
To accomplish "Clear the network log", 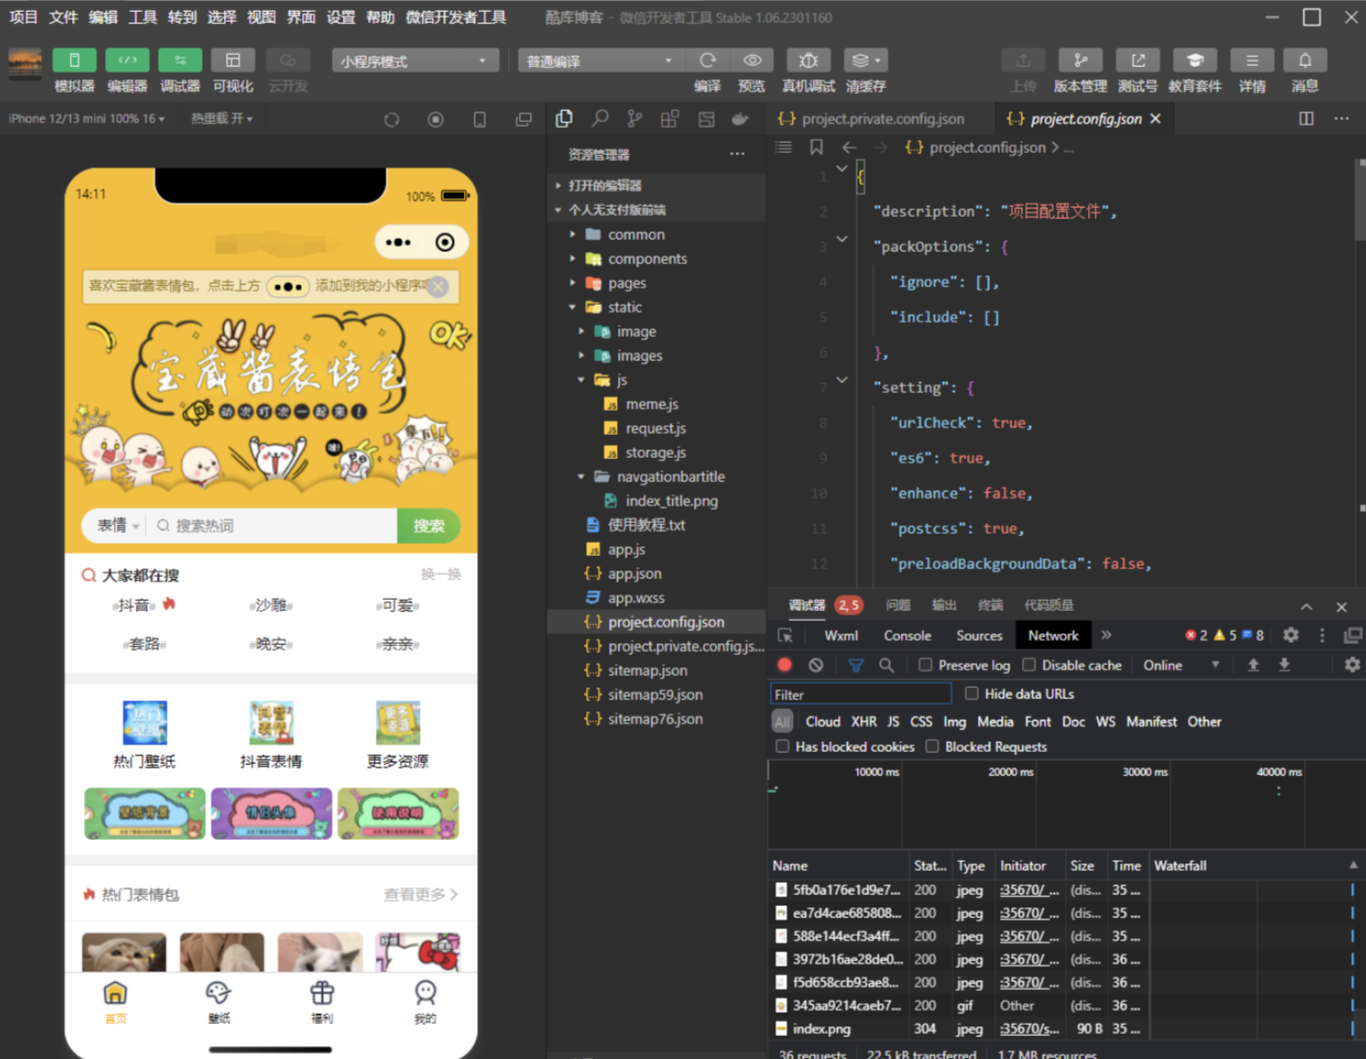I will click(816, 665).
